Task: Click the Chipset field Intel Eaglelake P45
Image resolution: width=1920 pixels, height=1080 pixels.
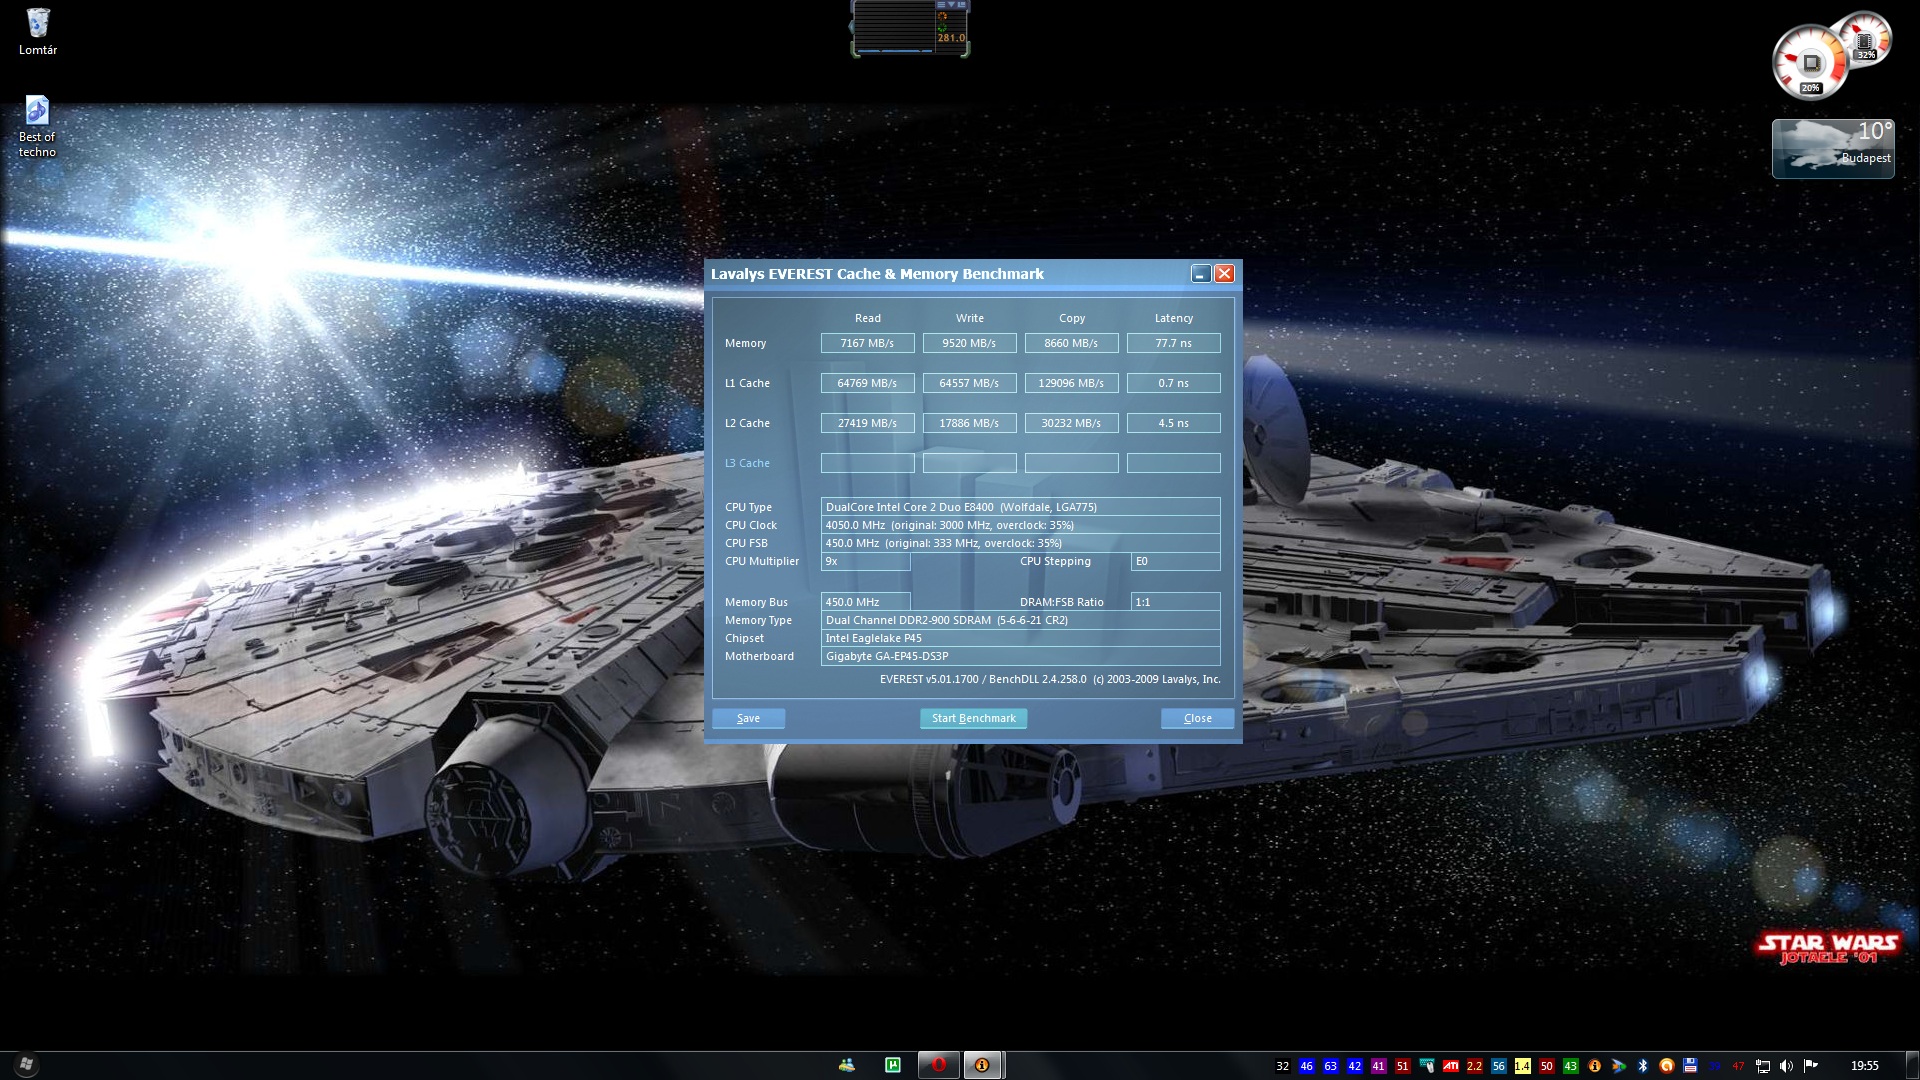Action: point(1020,638)
